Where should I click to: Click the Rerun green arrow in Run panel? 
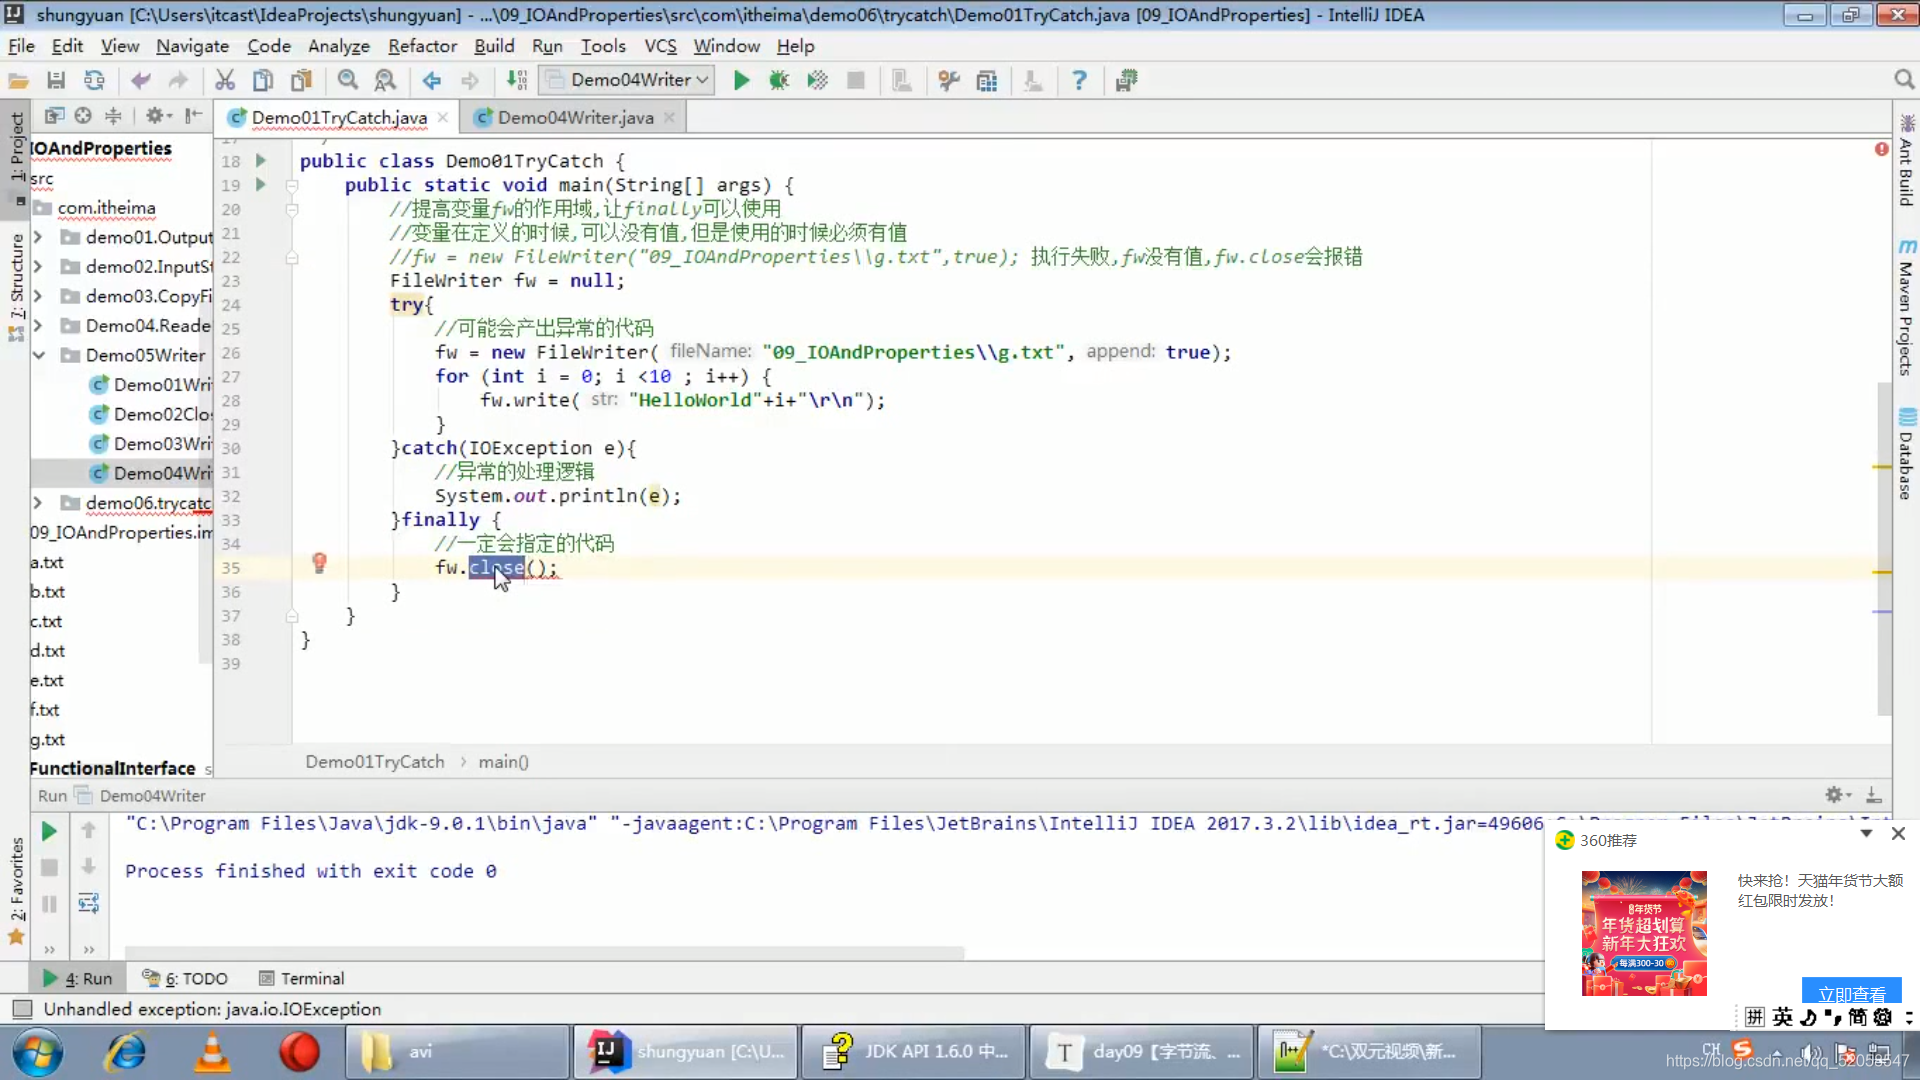48,831
